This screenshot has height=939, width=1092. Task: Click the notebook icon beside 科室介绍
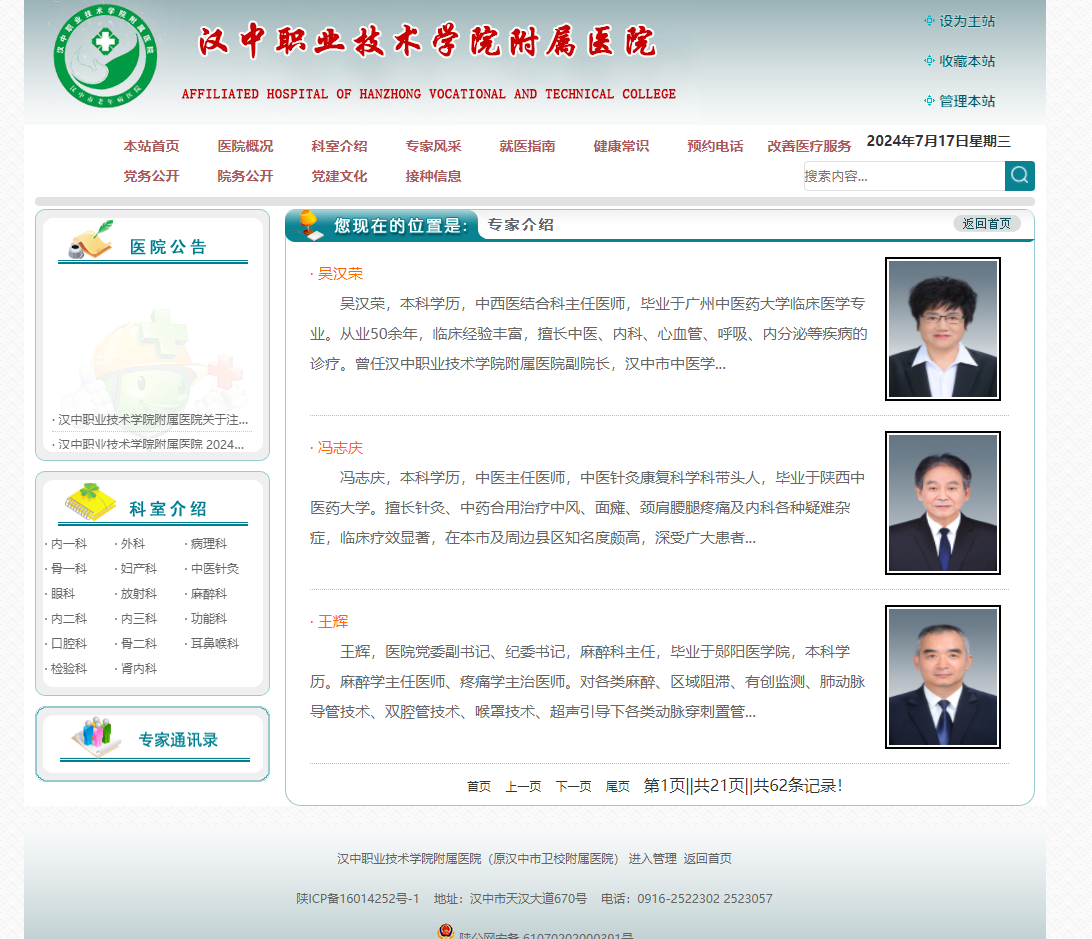pos(90,502)
